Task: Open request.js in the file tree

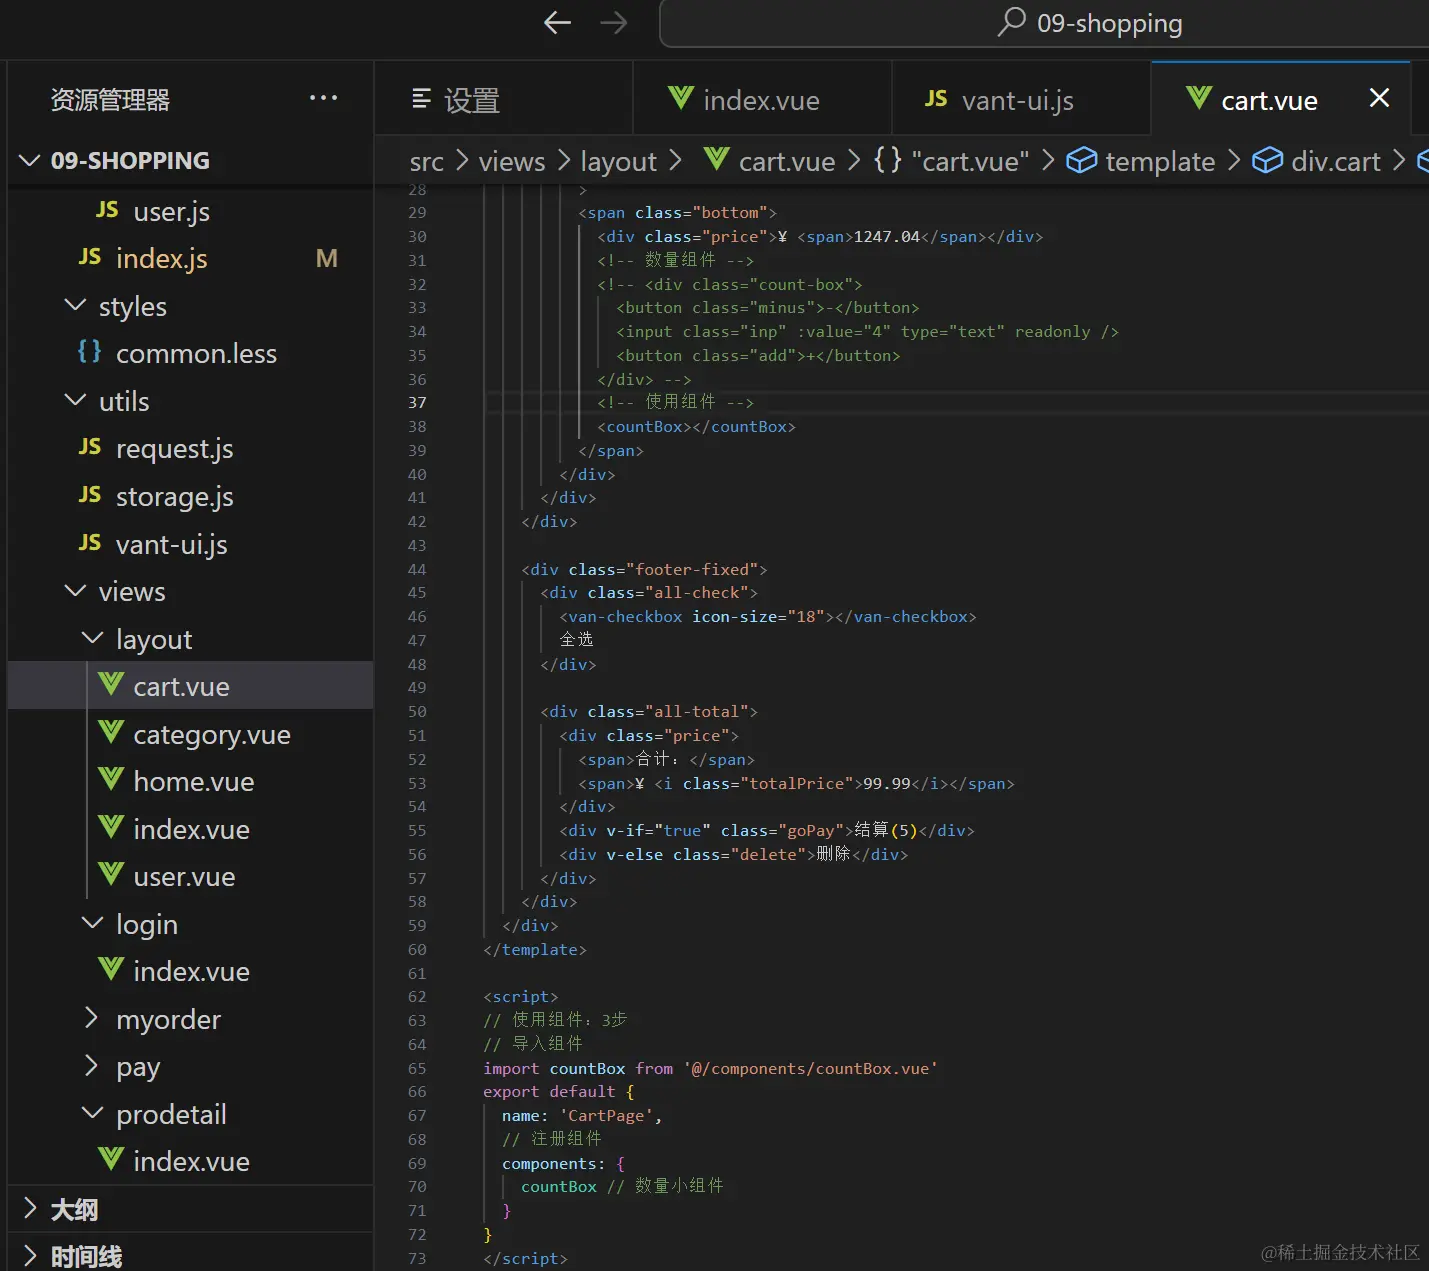Action: pos(190,448)
